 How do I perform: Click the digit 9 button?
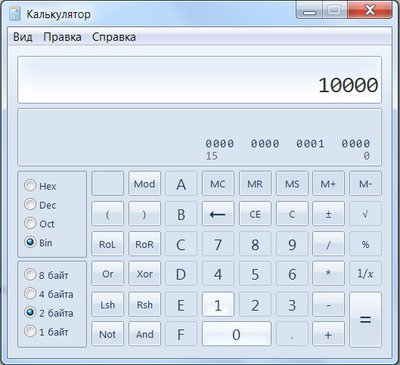[292, 244]
